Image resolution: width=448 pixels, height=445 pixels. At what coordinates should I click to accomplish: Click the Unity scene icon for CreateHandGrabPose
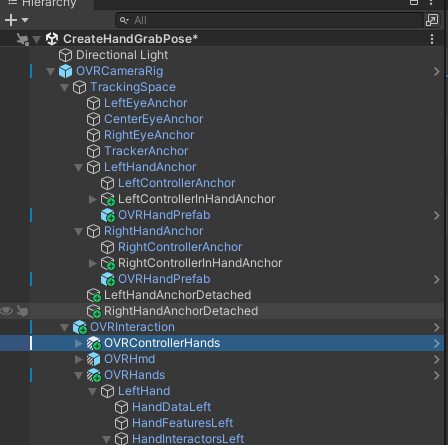52,39
